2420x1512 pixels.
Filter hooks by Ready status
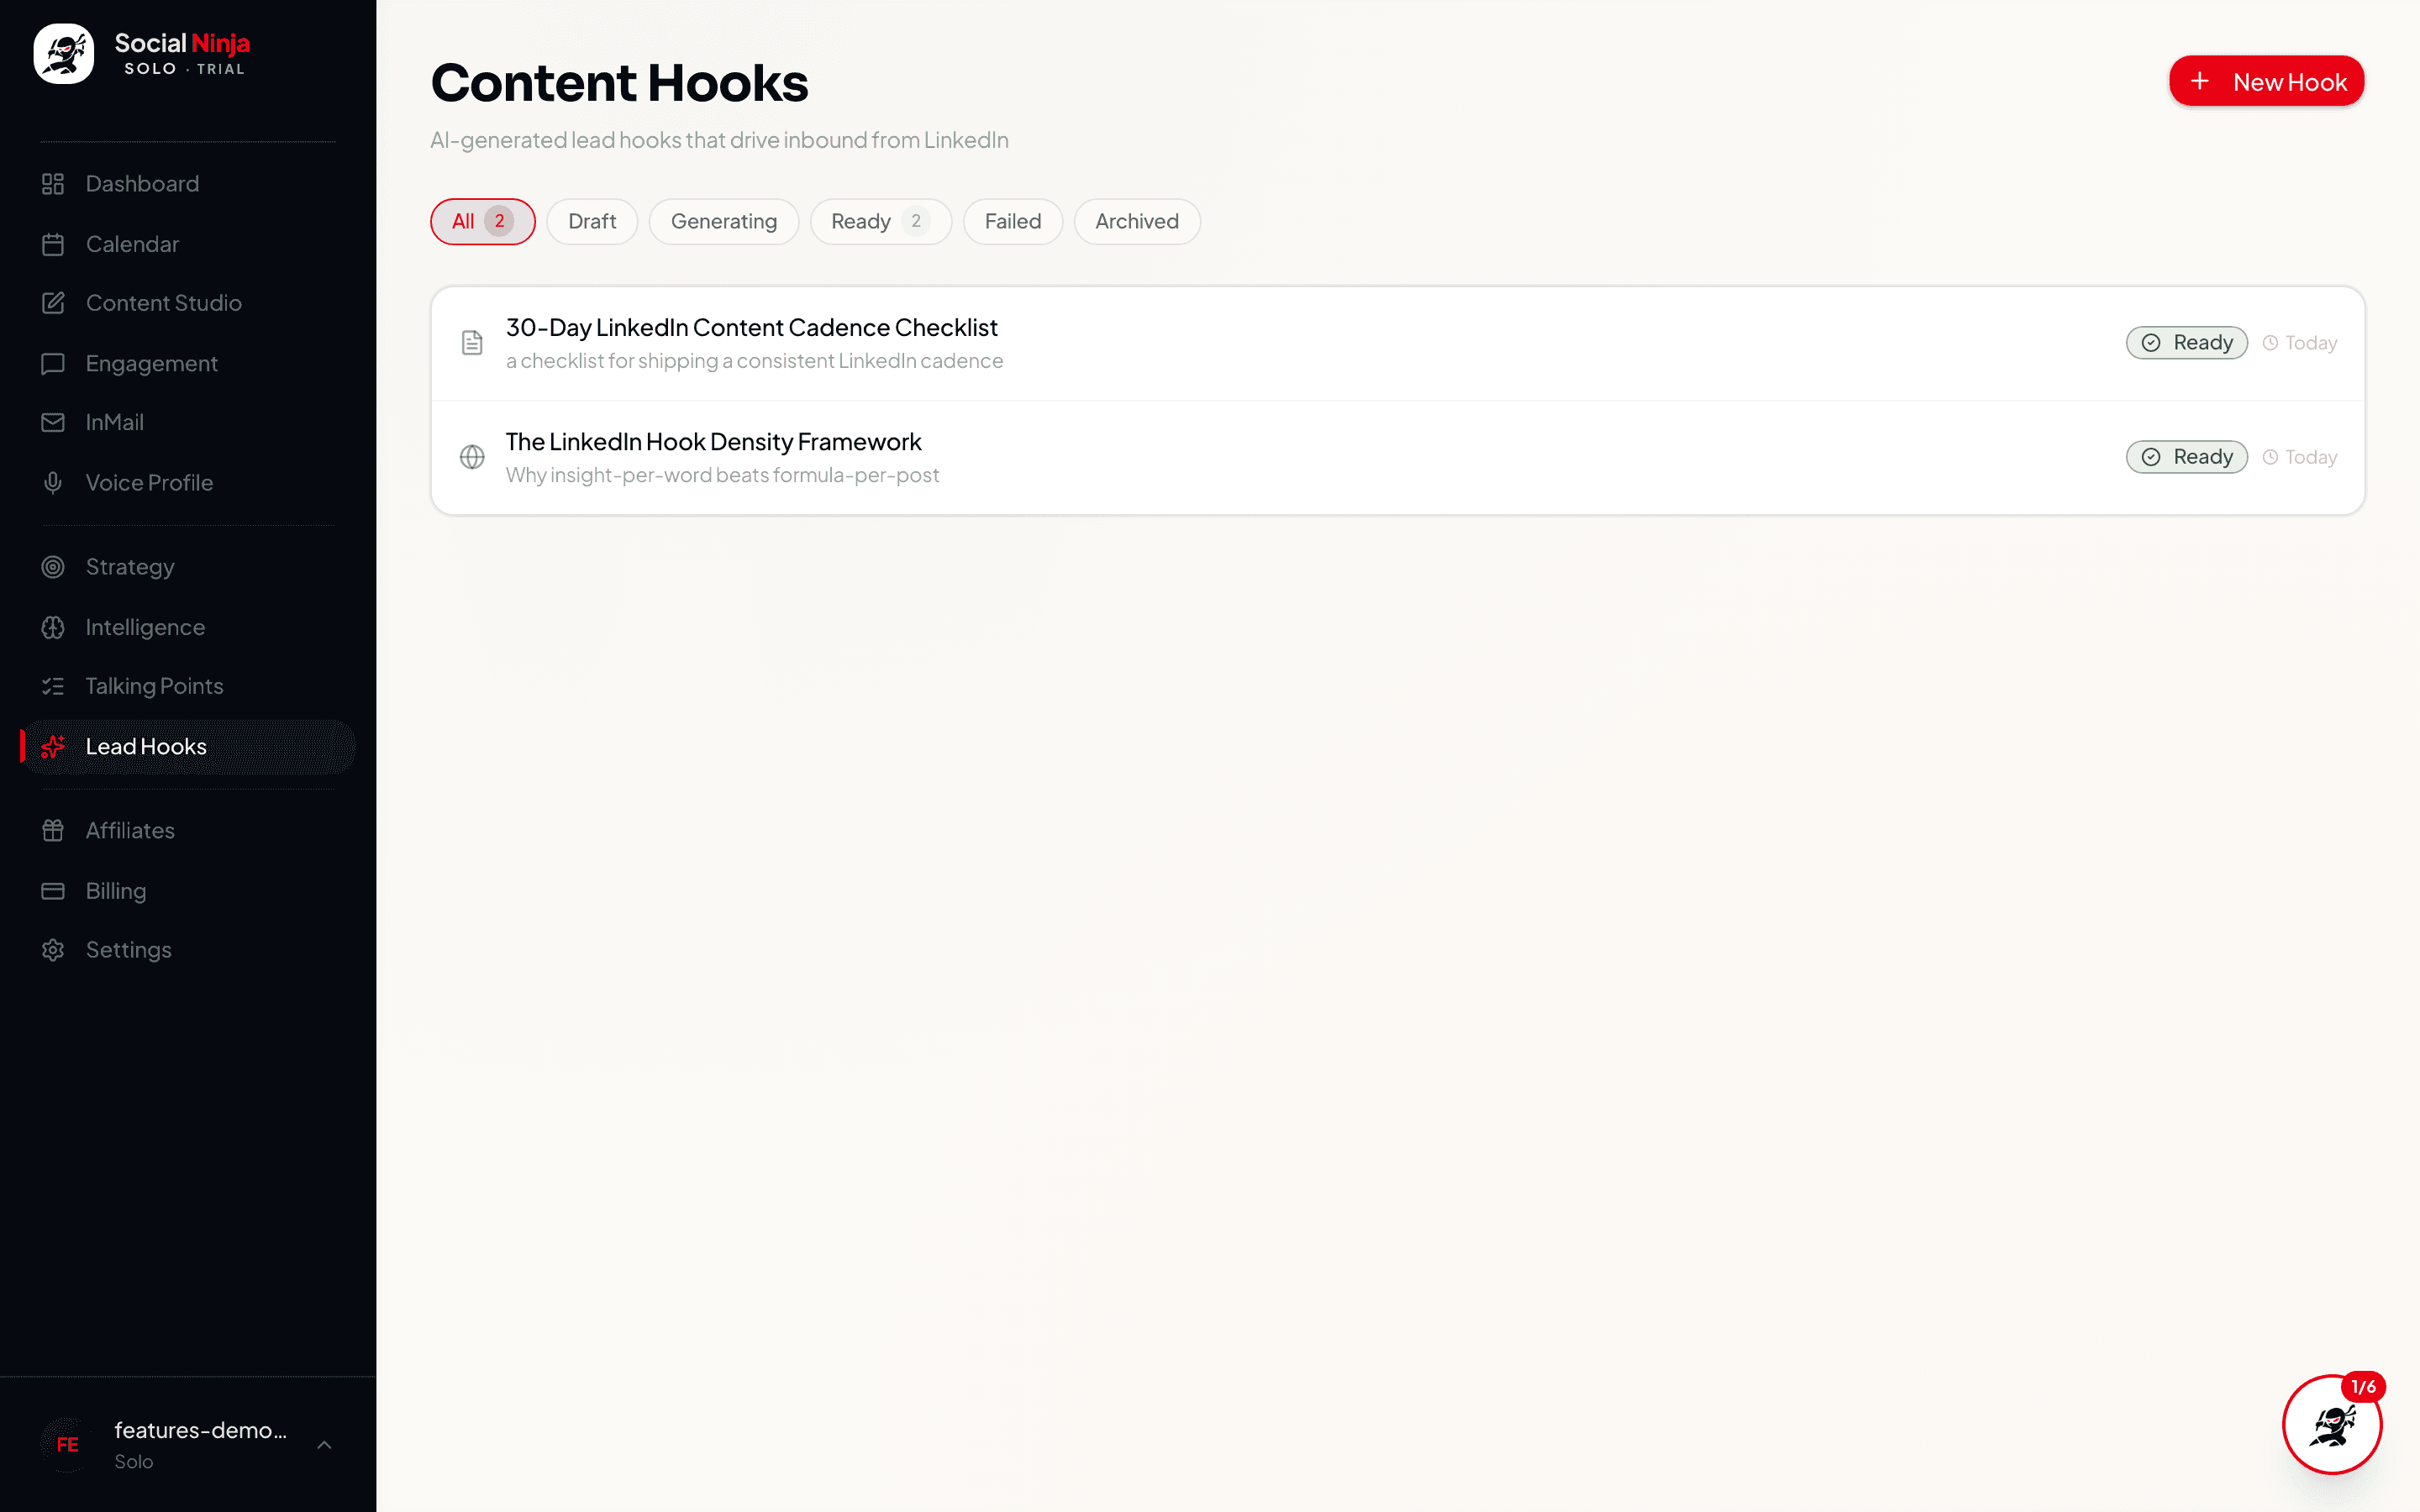point(880,221)
